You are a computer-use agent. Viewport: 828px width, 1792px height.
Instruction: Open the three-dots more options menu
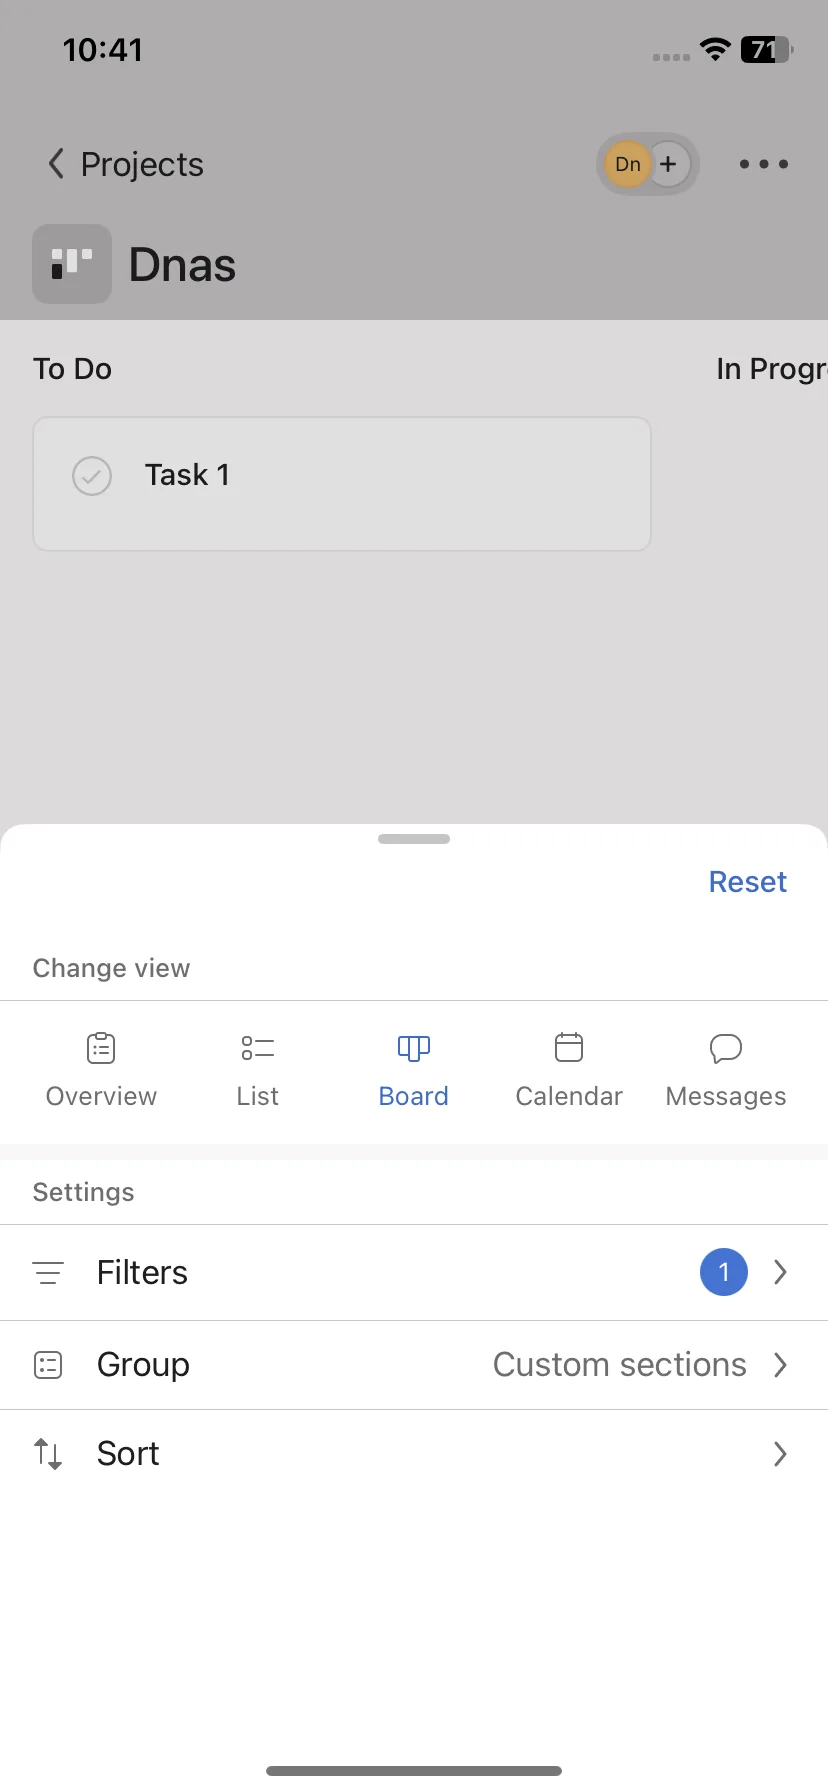[x=764, y=164]
